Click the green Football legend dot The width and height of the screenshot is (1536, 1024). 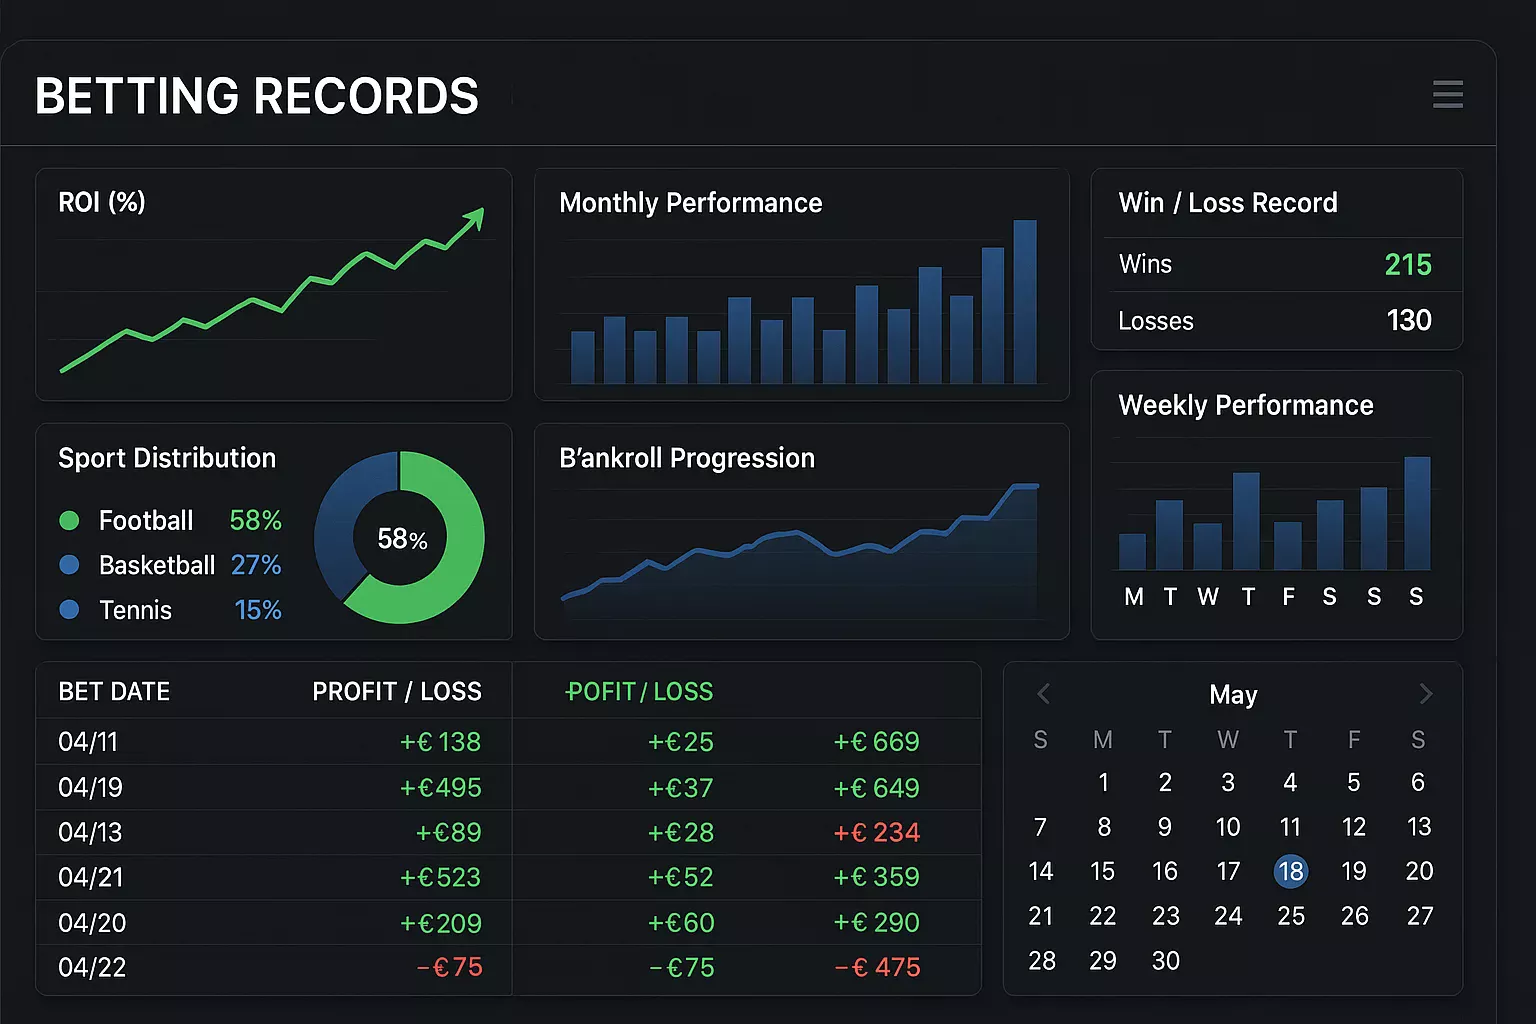pos(69,520)
